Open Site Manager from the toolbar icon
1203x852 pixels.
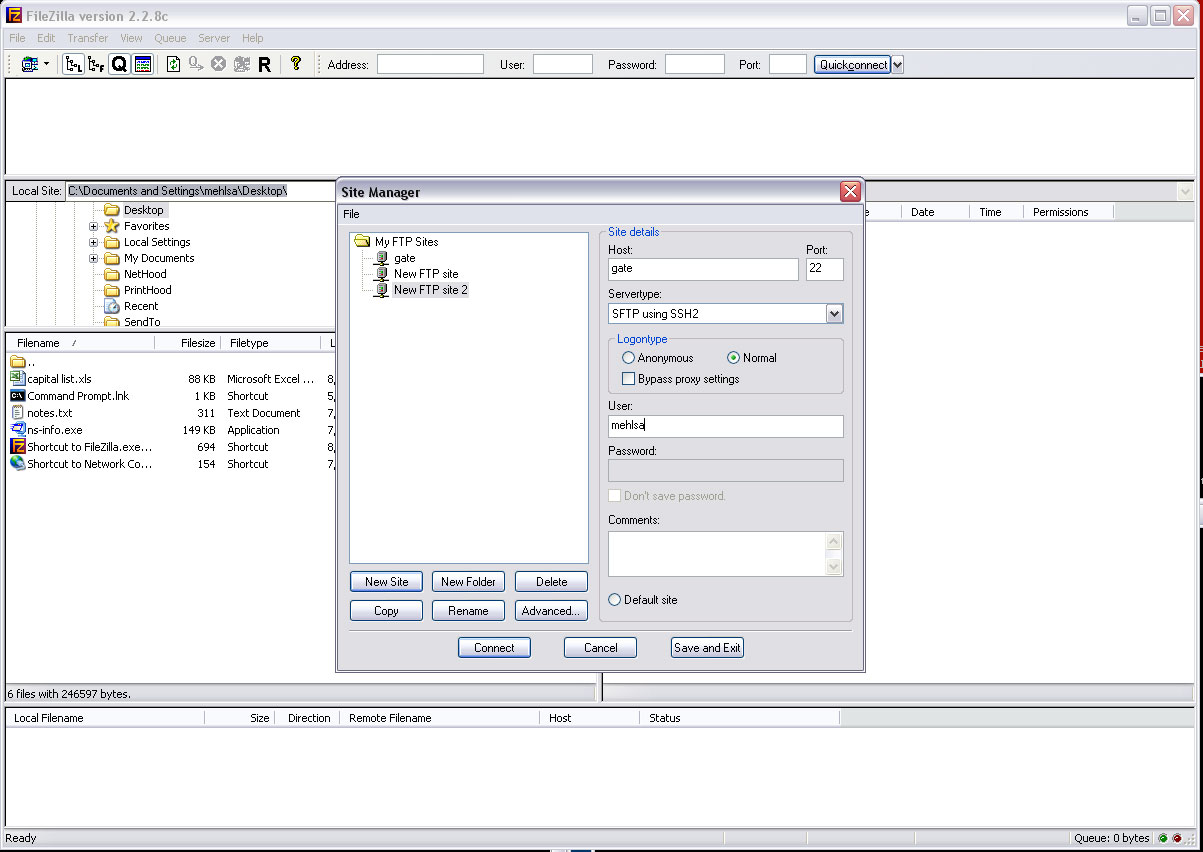29,64
